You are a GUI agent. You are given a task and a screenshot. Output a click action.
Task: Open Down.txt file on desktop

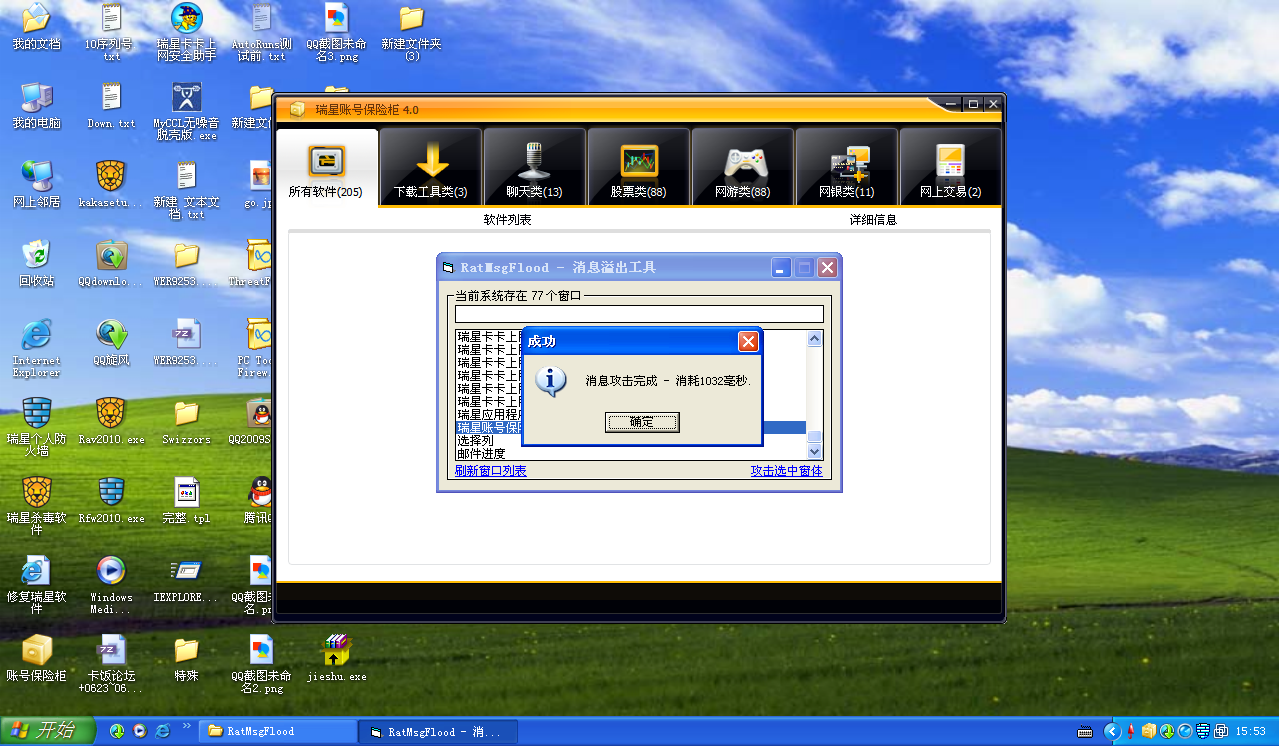click(111, 105)
